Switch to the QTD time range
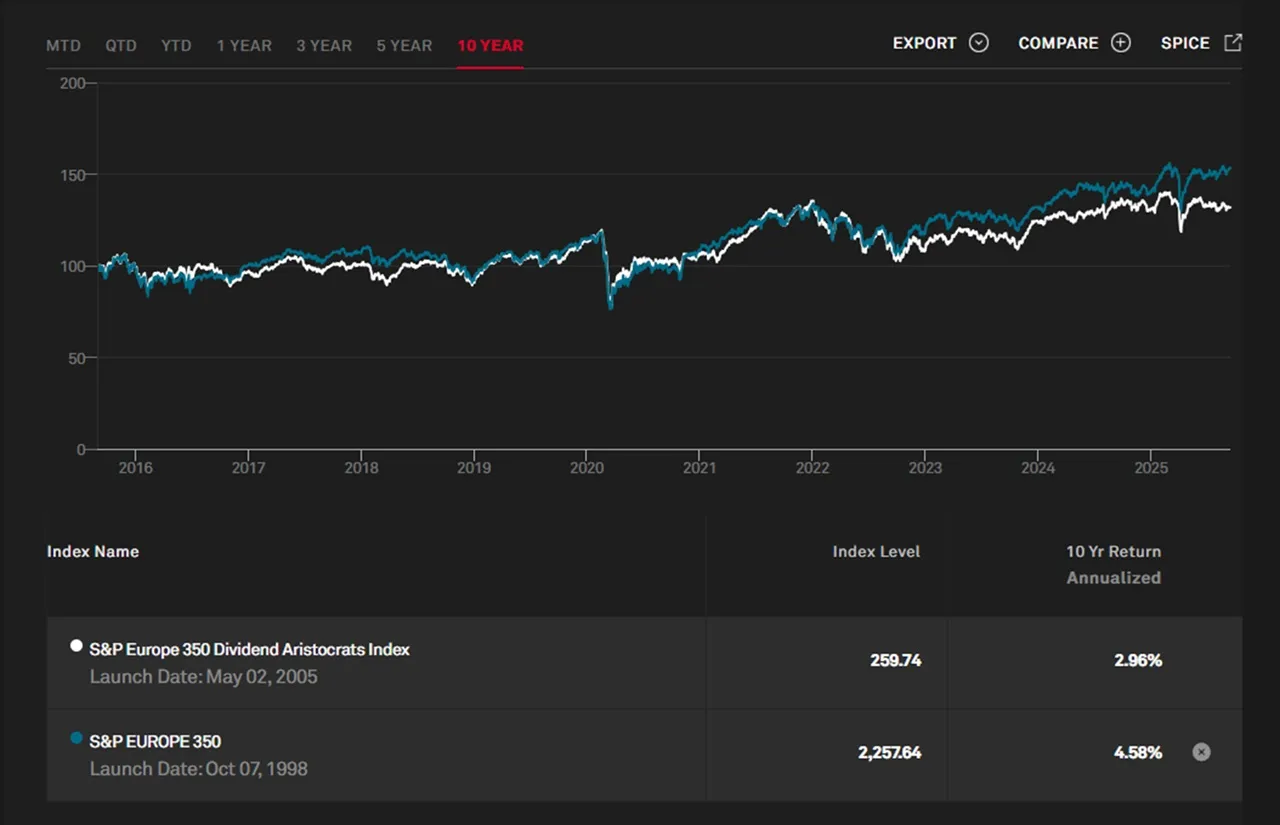1280x825 pixels. pos(121,46)
